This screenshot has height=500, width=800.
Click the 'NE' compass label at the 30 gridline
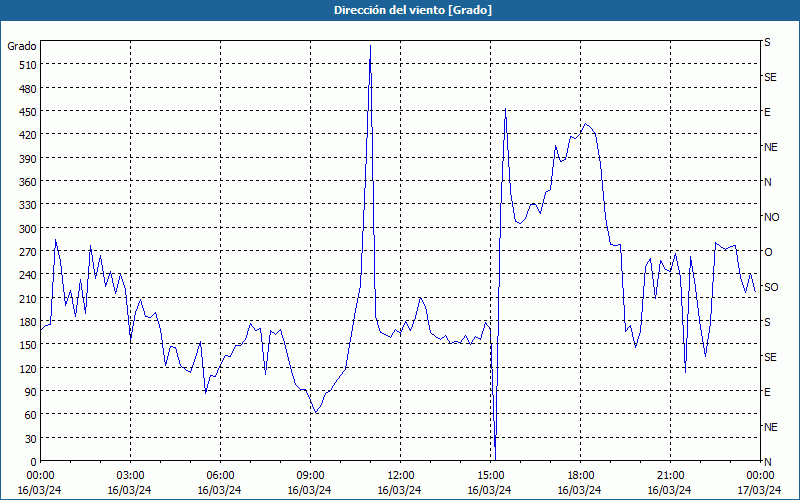(770, 427)
